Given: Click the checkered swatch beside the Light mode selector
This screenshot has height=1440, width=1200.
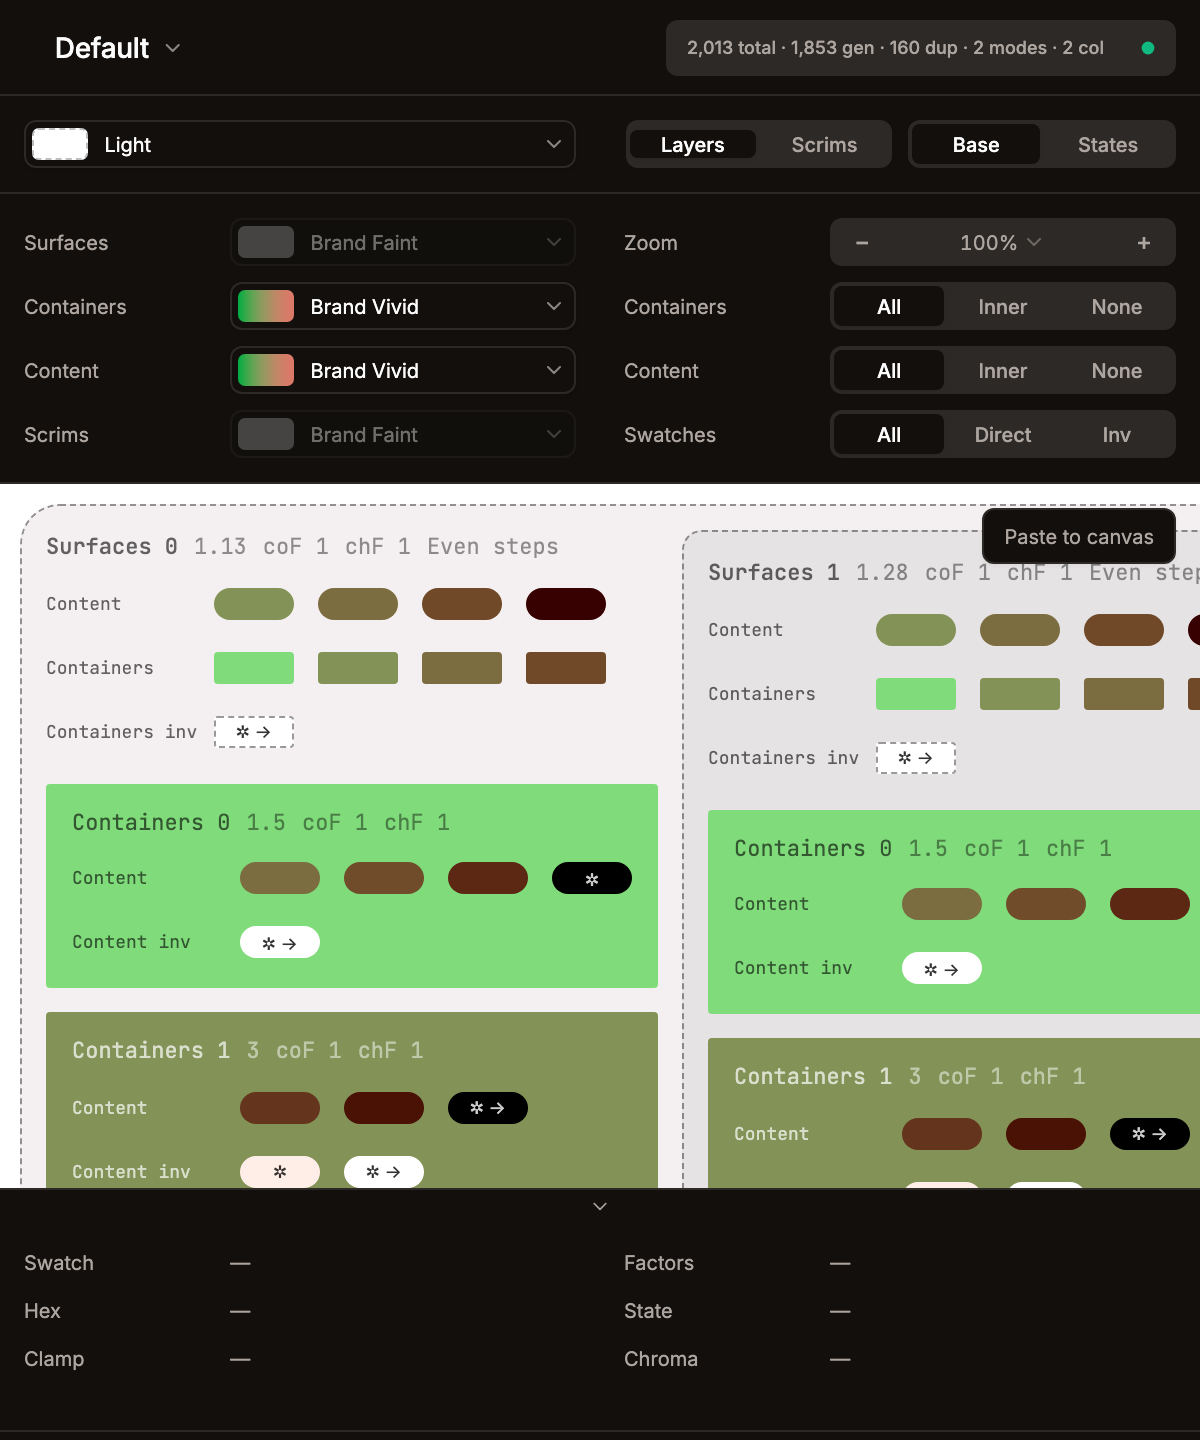Looking at the screenshot, I should [x=60, y=144].
